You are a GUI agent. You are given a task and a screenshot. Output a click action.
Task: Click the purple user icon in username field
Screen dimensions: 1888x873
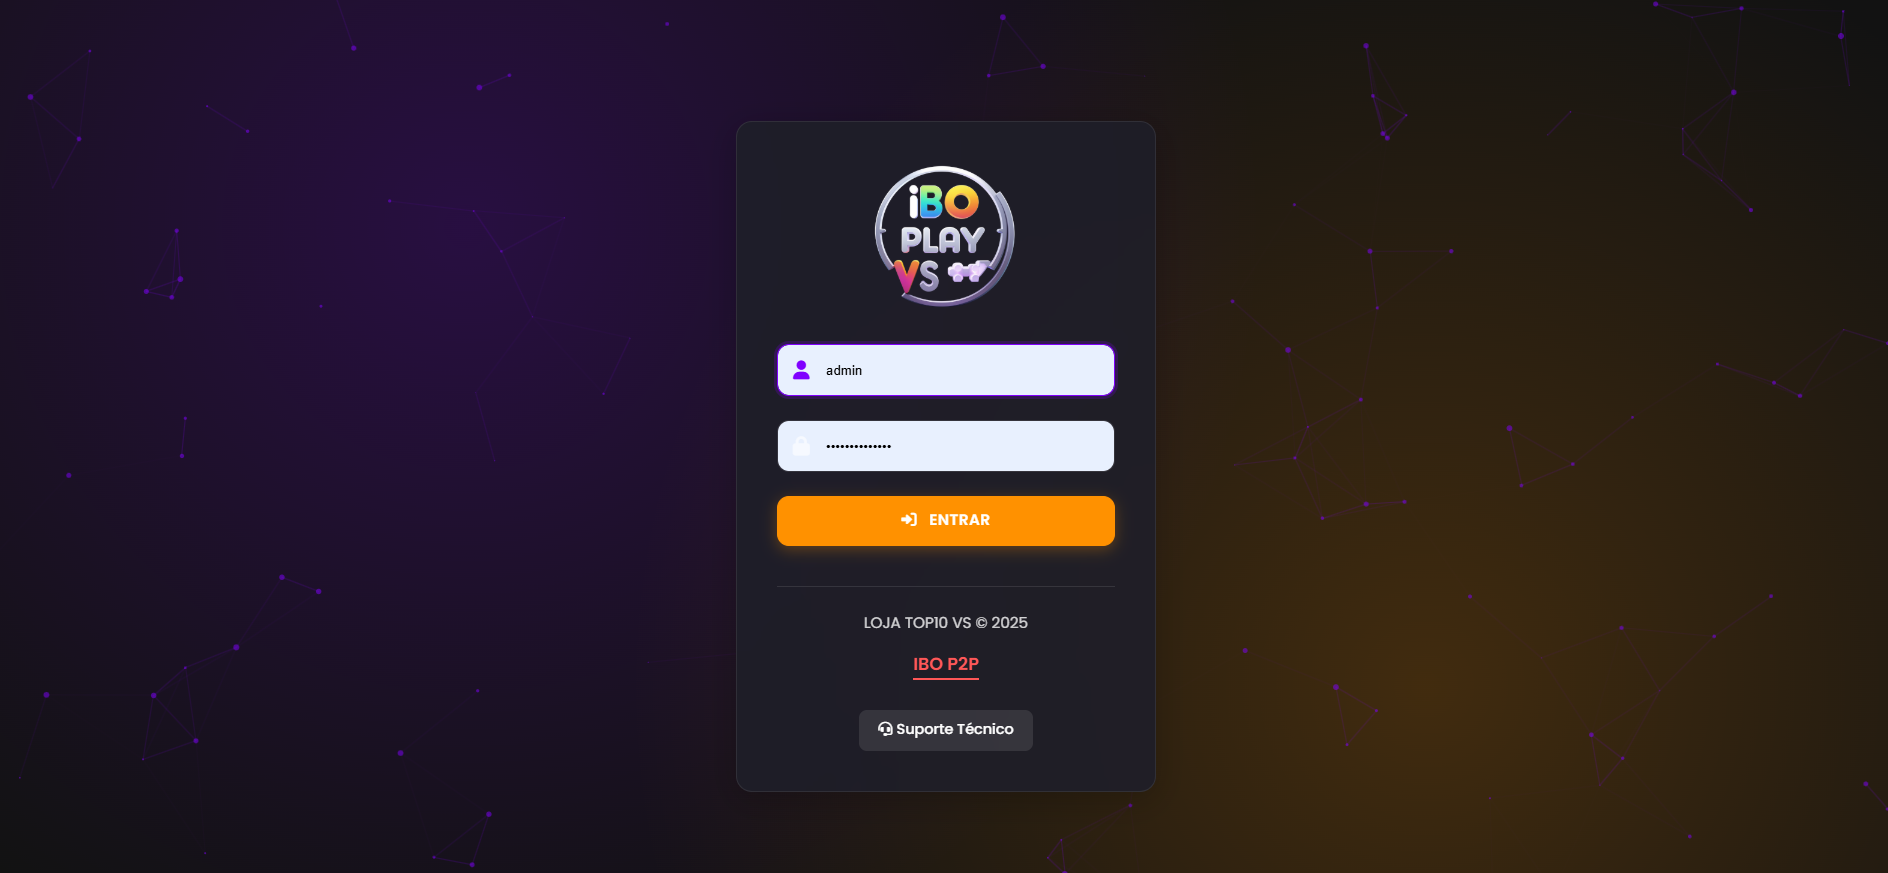[801, 370]
